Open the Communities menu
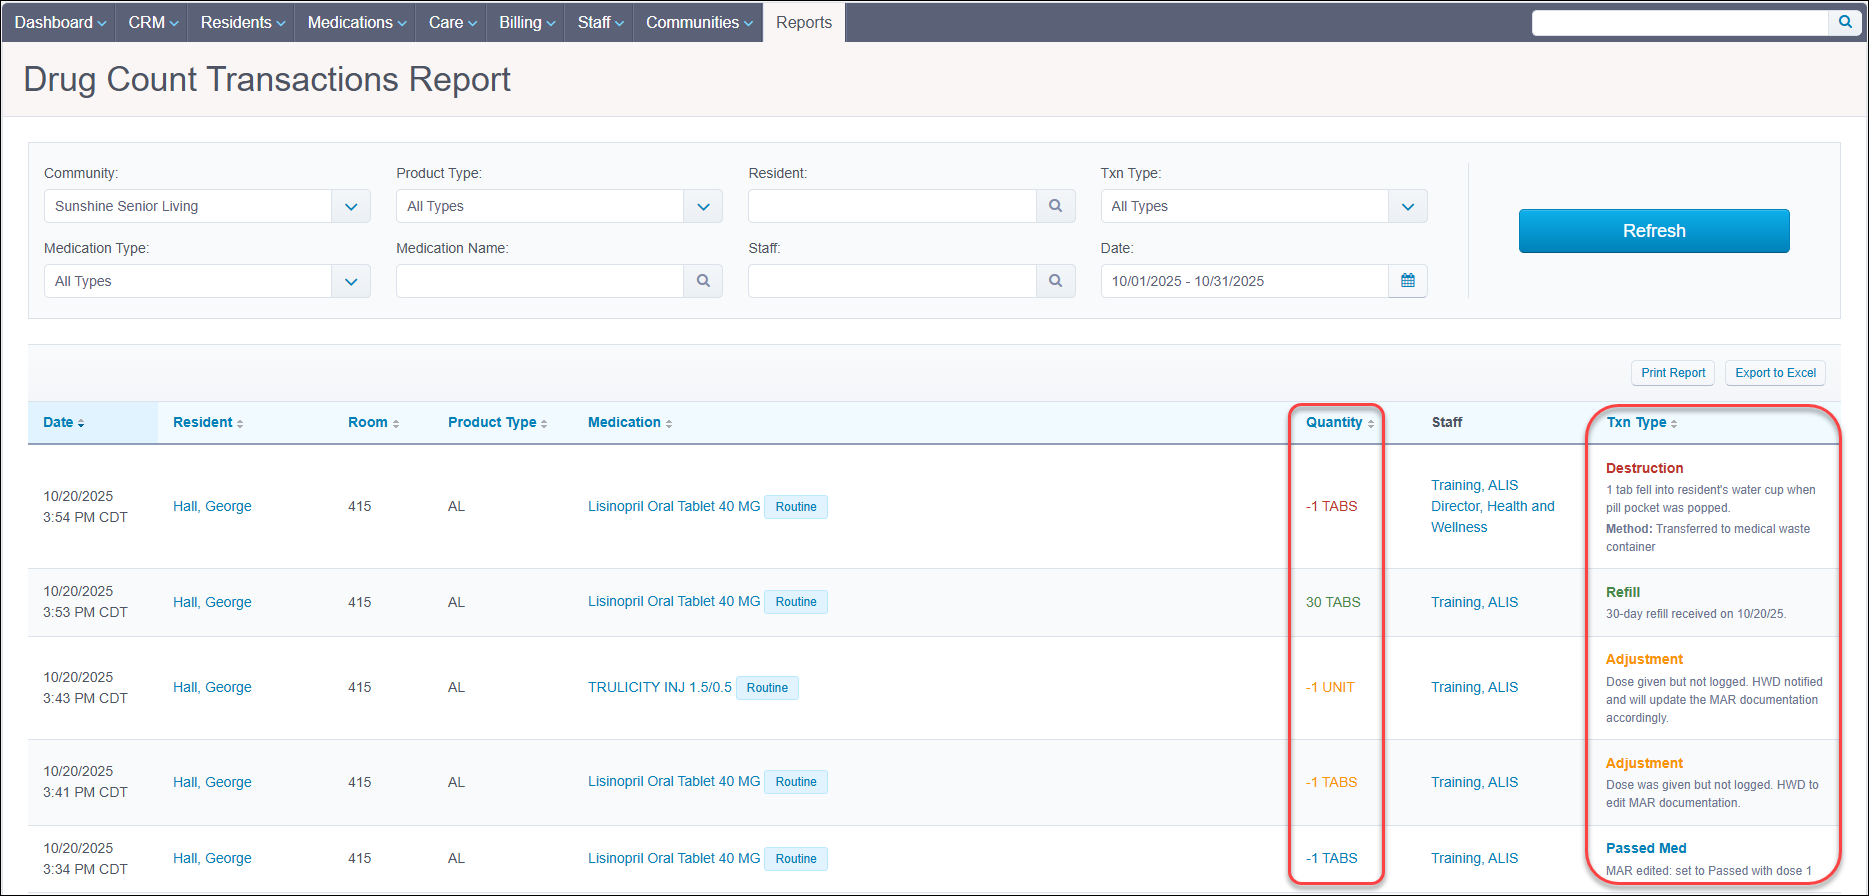Viewport: 1869px width, 896px height. (699, 22)
